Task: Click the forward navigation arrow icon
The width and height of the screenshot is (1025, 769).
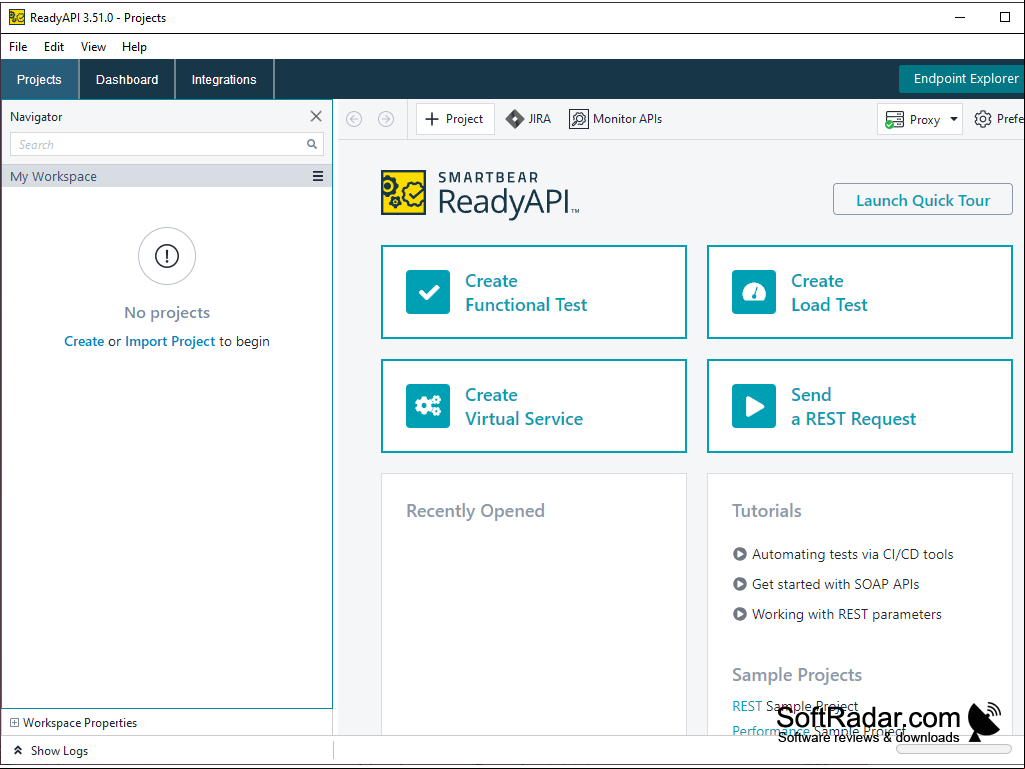Action: [386, 119]
